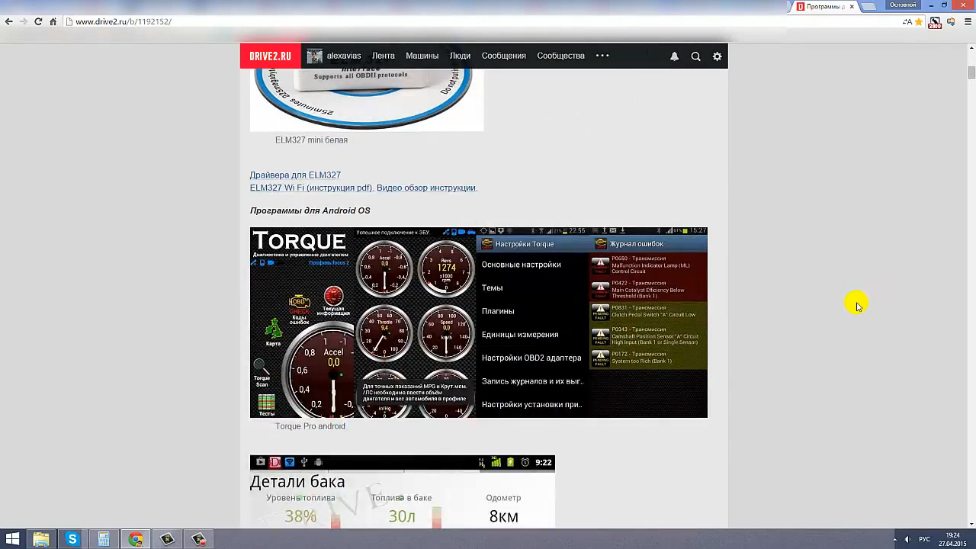Open the browser extension icon with the red badge
The width and height of the screenshot is (976, 549).
[x=935, y=22]
